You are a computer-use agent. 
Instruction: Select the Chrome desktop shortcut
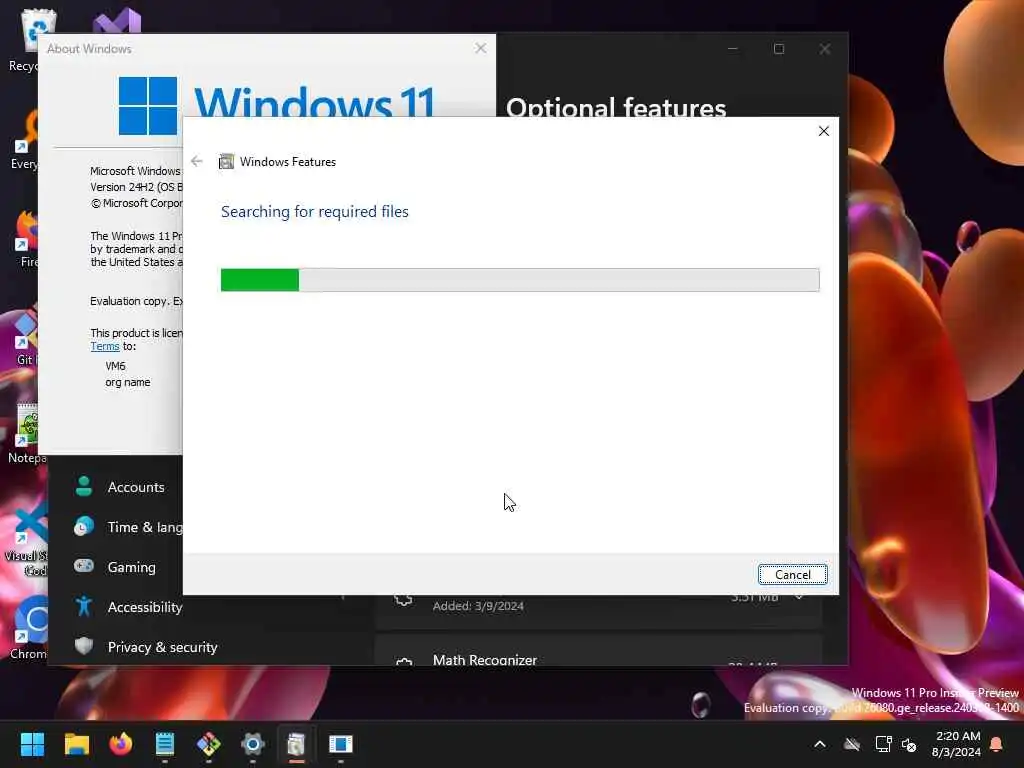(29, 627)
